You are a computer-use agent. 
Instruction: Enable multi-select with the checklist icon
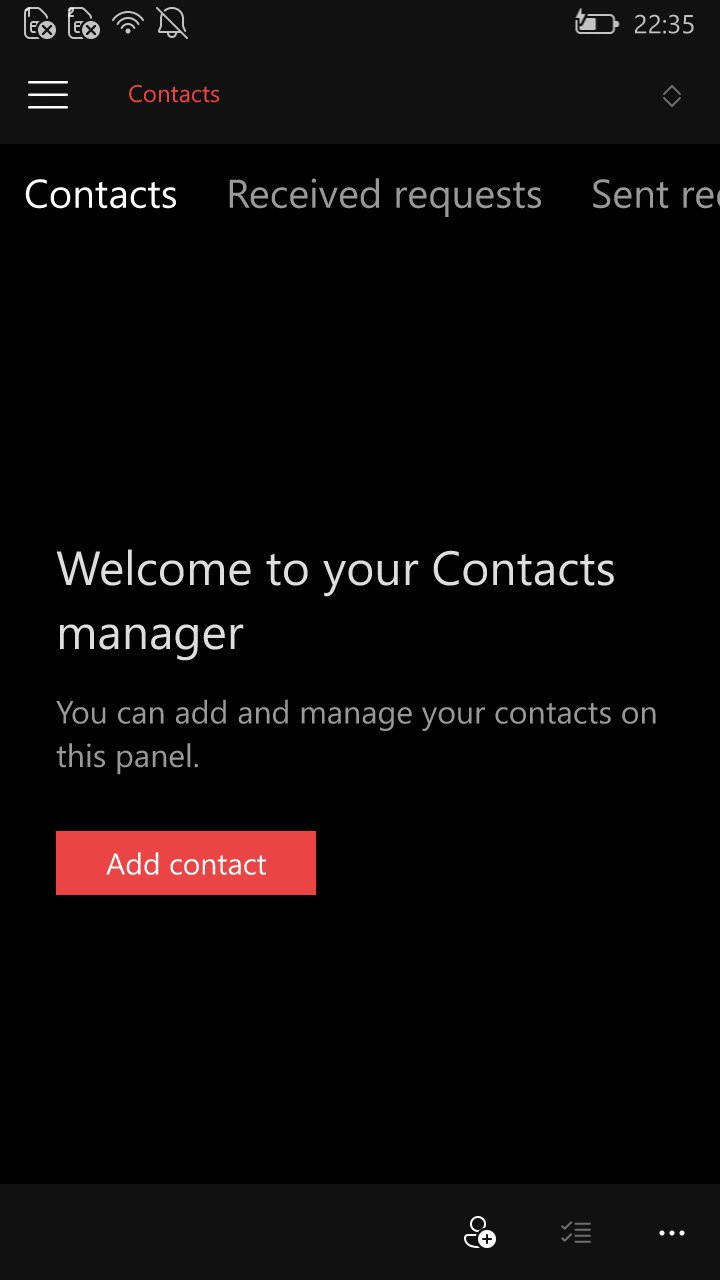(576, 1233)
